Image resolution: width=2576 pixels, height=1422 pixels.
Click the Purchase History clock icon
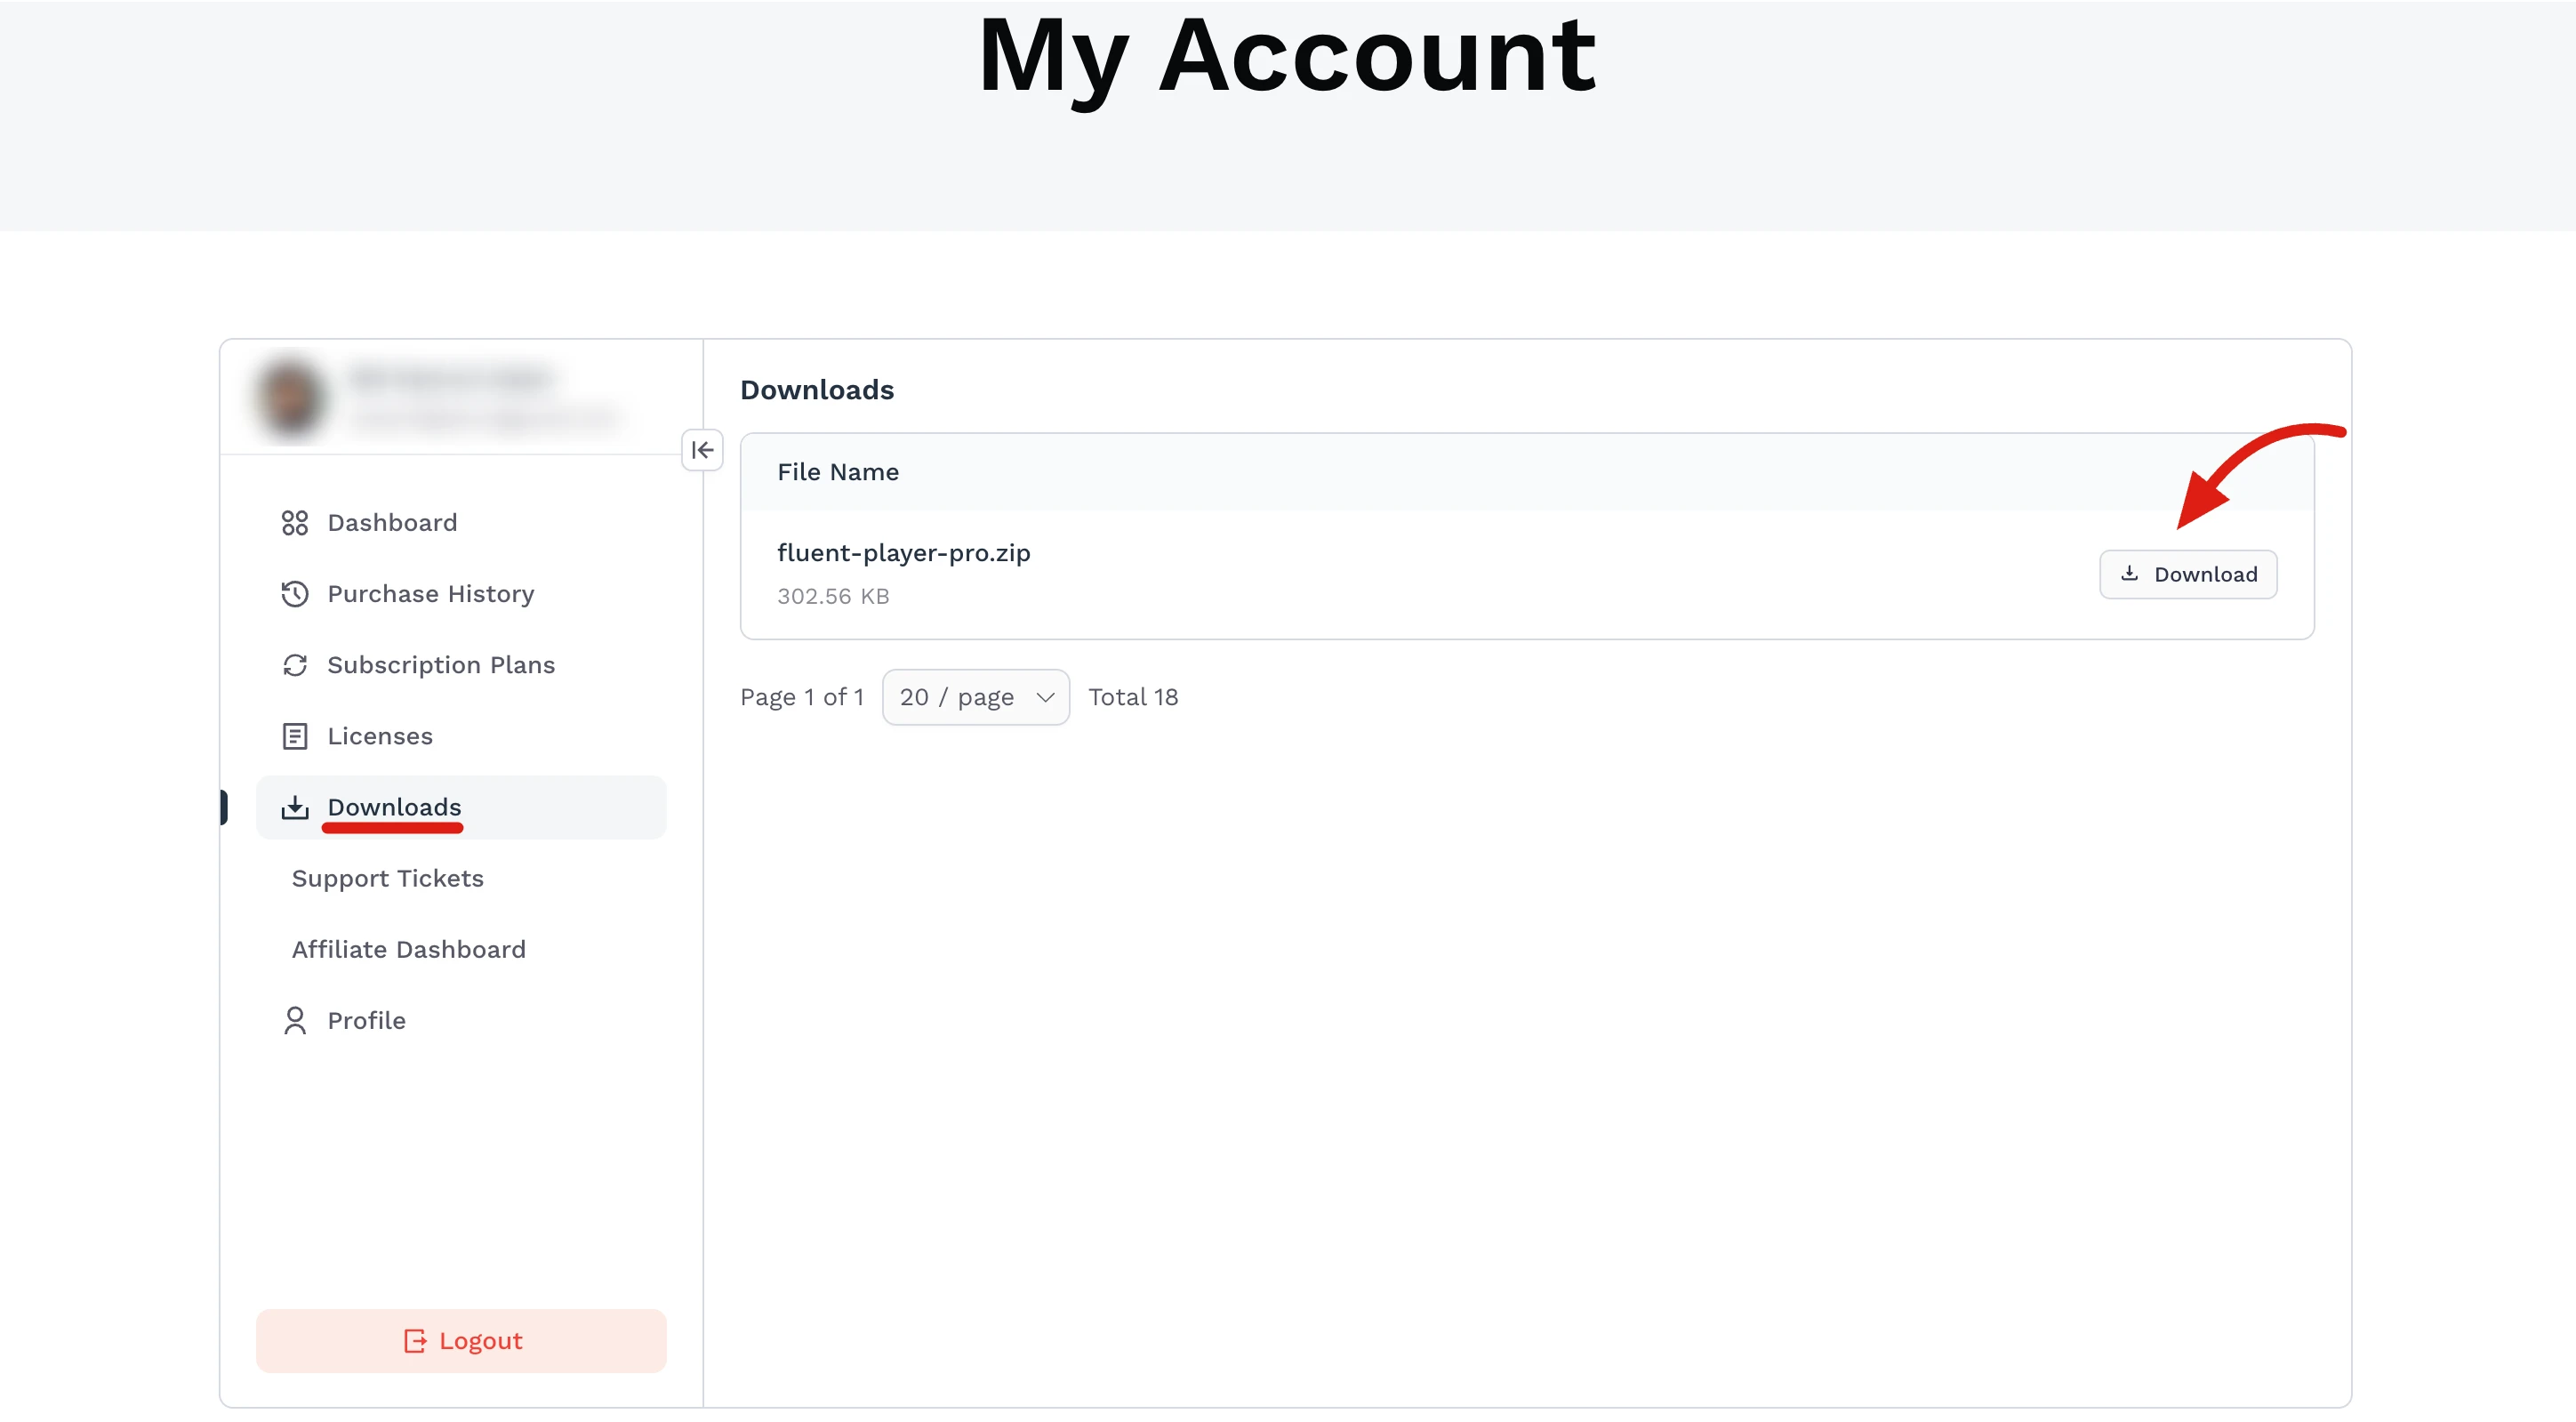(x=294, y=594)
